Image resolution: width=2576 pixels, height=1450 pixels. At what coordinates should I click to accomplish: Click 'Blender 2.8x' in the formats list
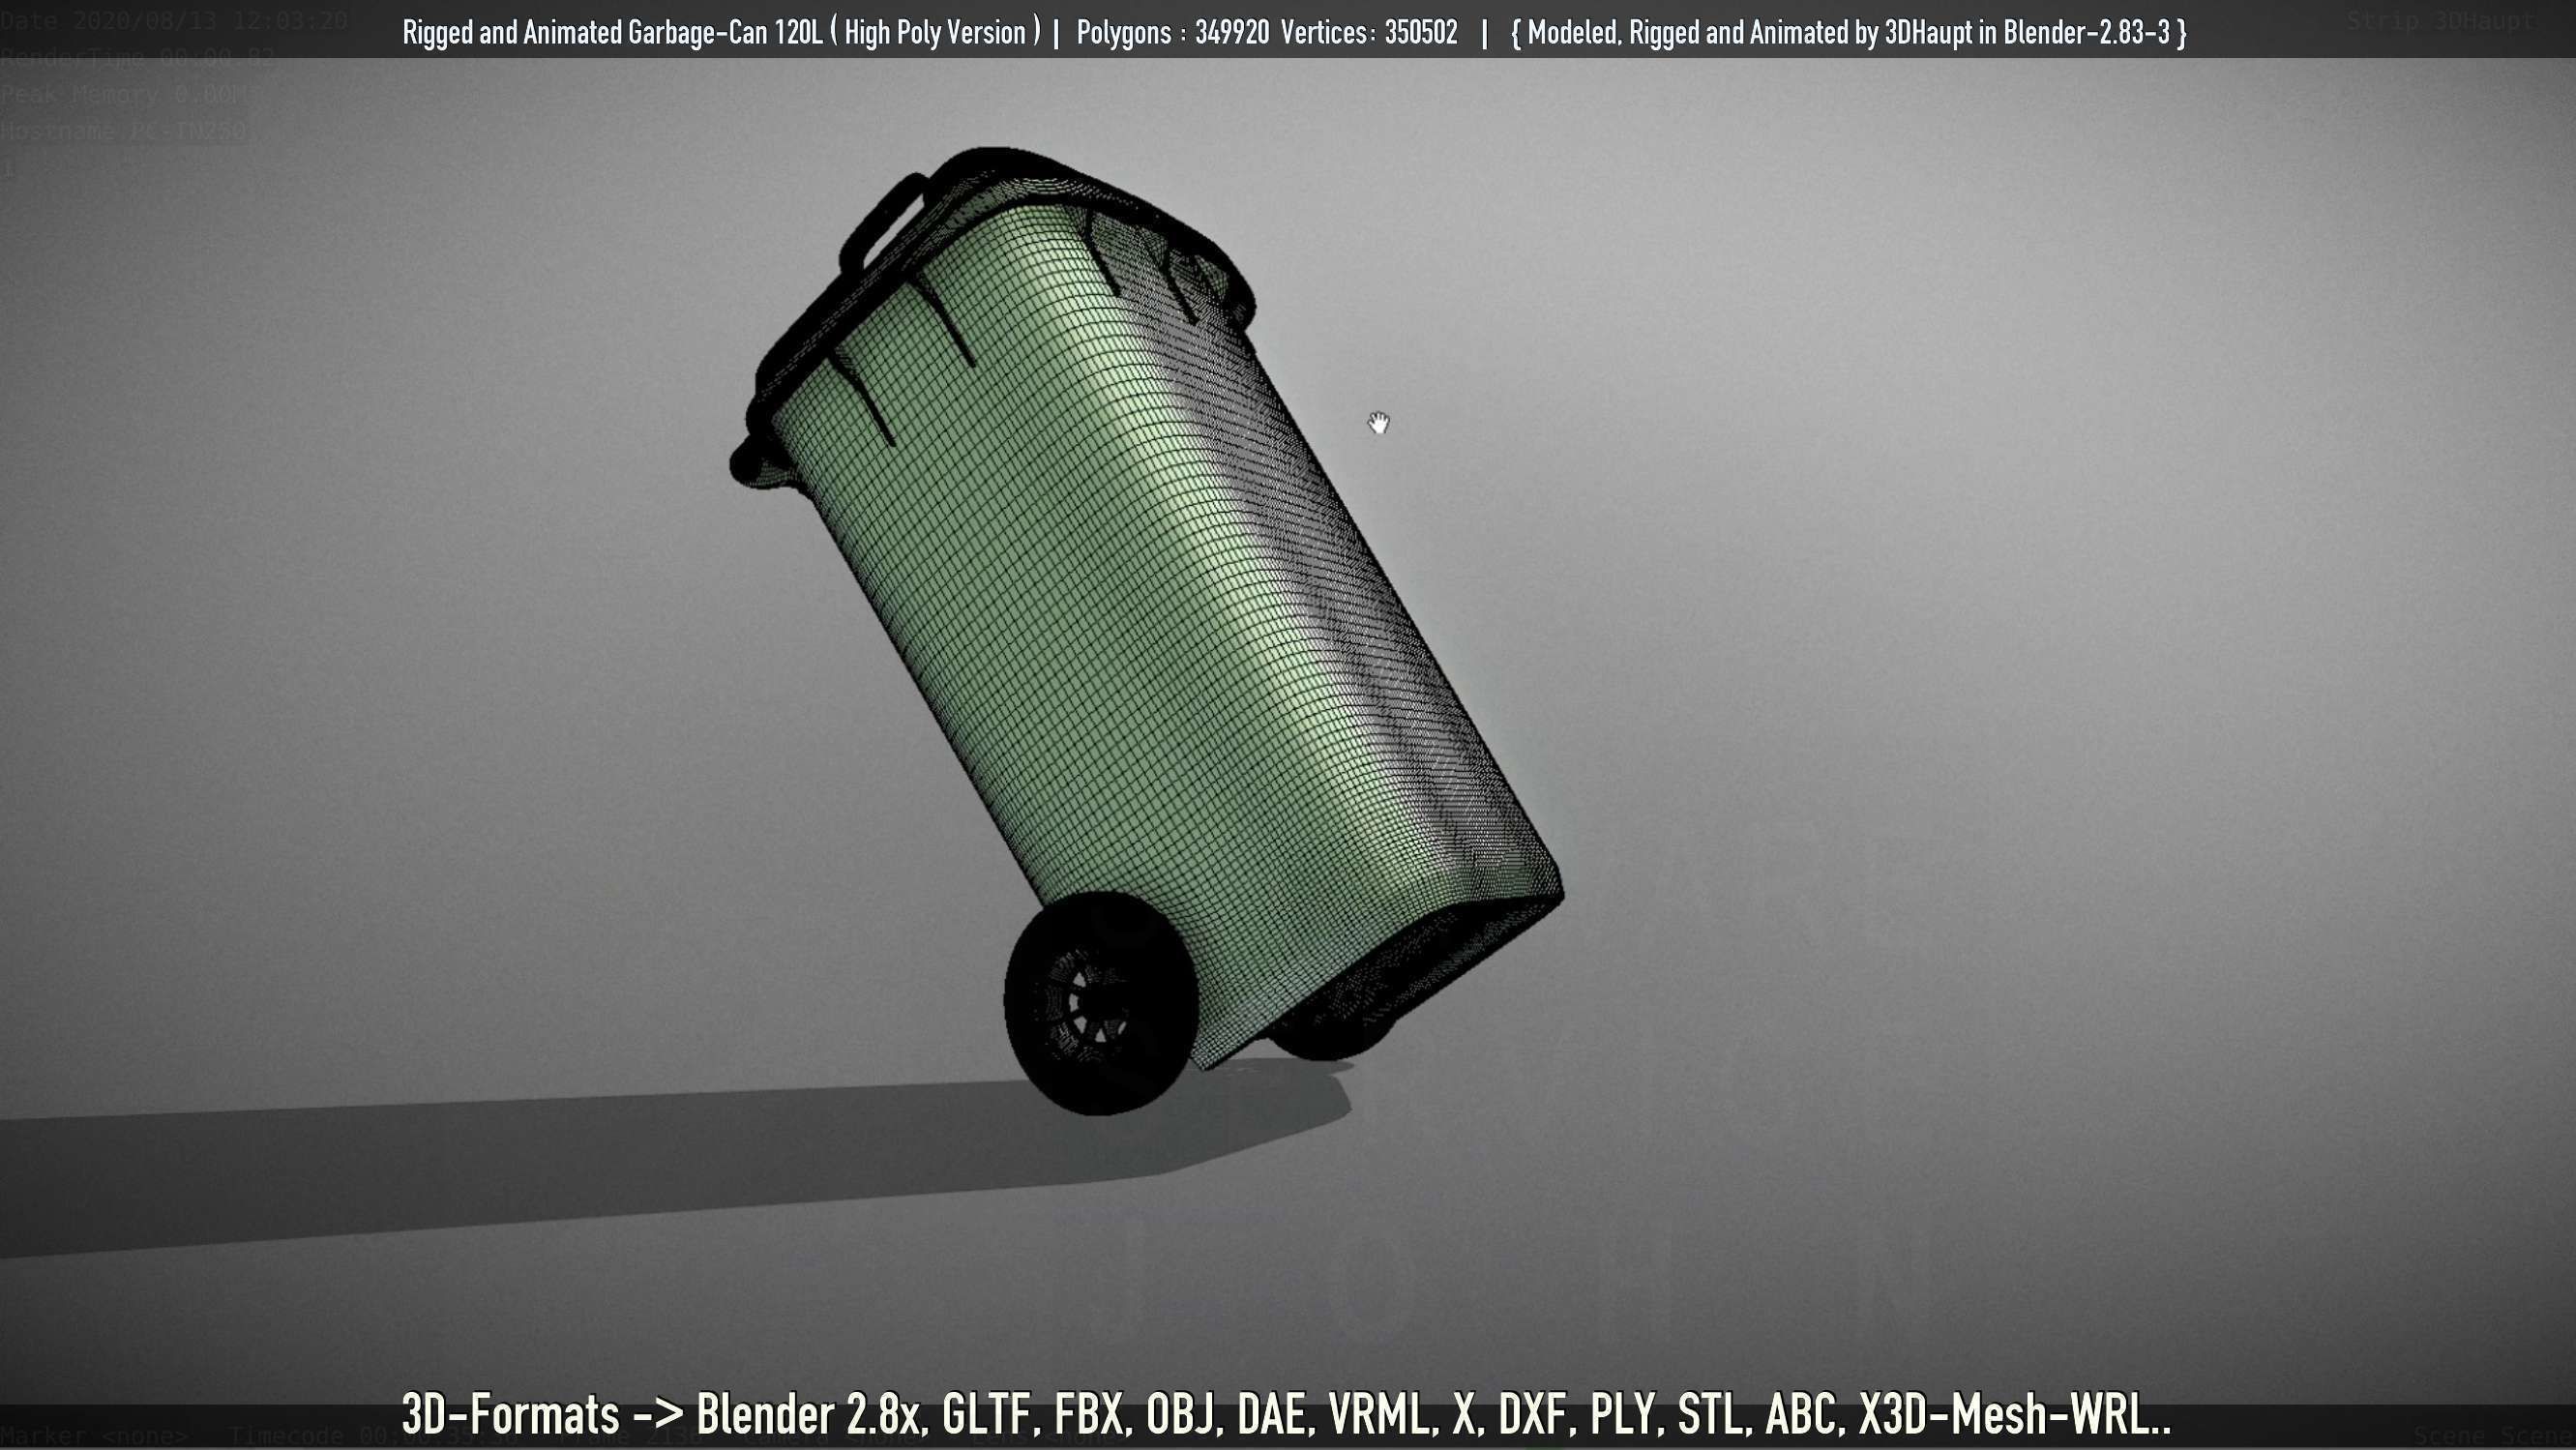pyautogui.click(x=807, y=1414)
